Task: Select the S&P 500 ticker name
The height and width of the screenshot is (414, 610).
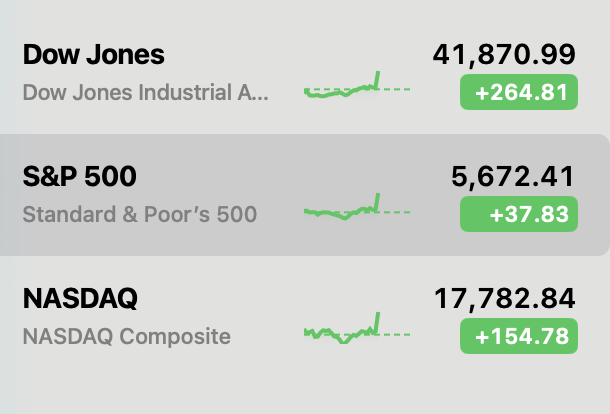Action: click(79, 177)
